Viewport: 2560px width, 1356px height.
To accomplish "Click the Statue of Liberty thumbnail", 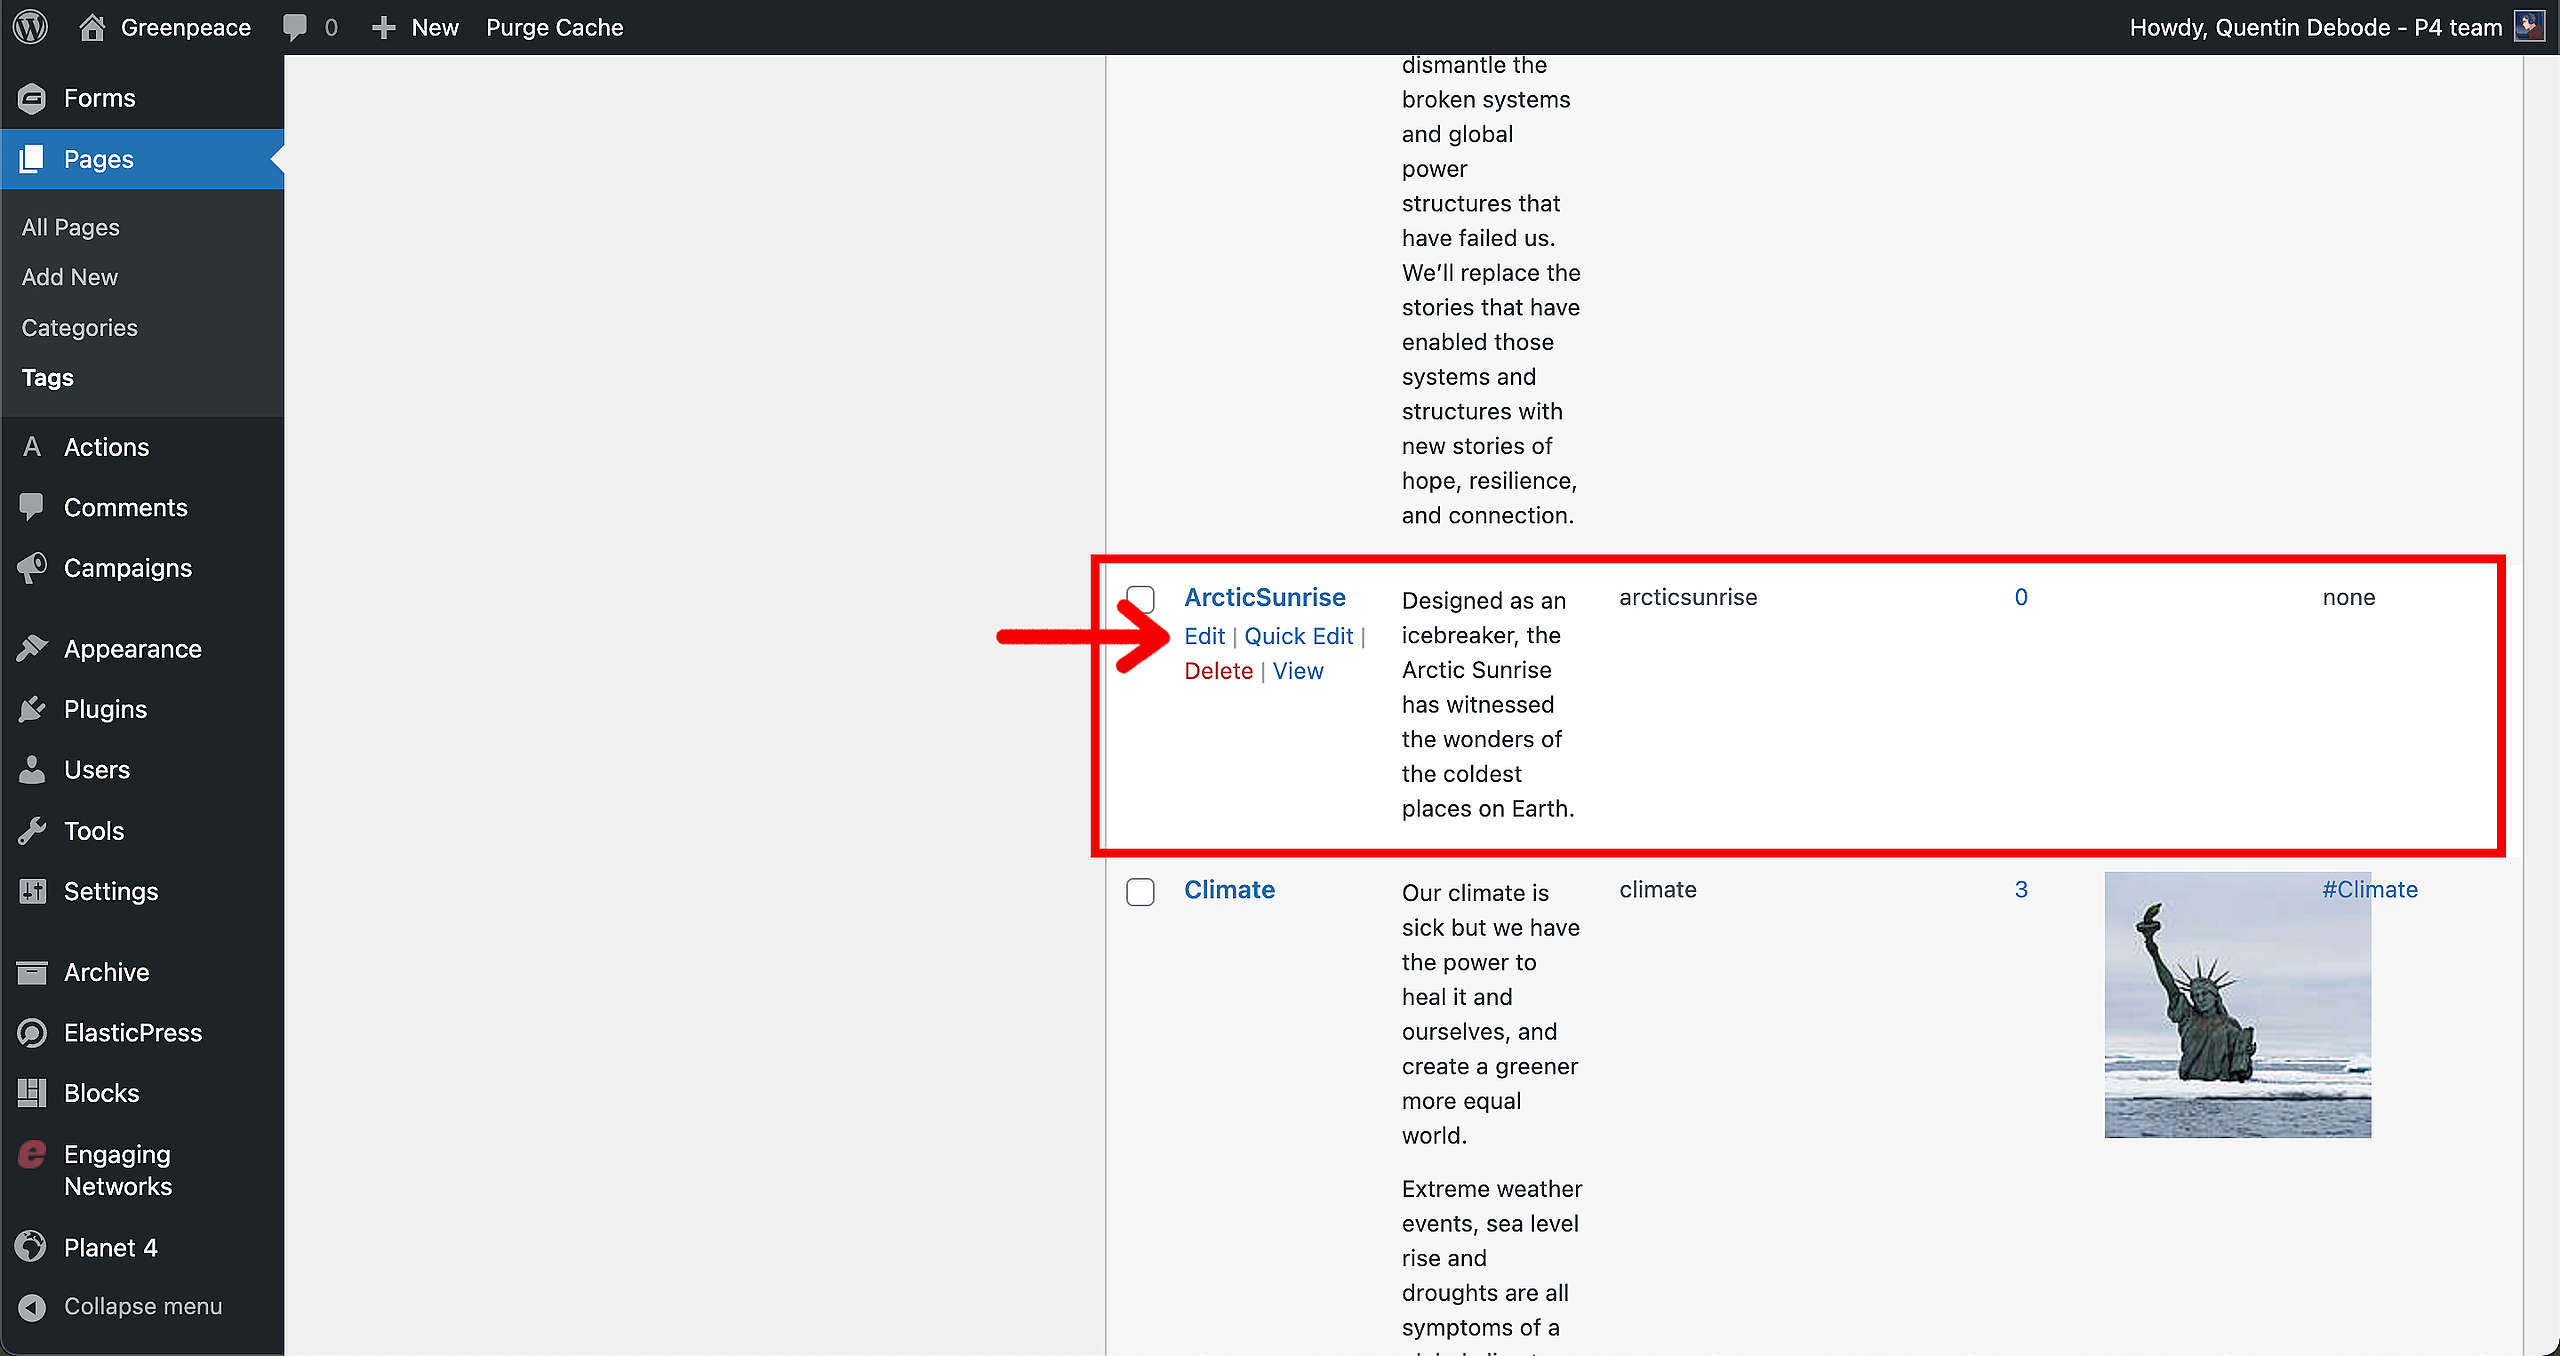I will (x=2237, y=1004).
